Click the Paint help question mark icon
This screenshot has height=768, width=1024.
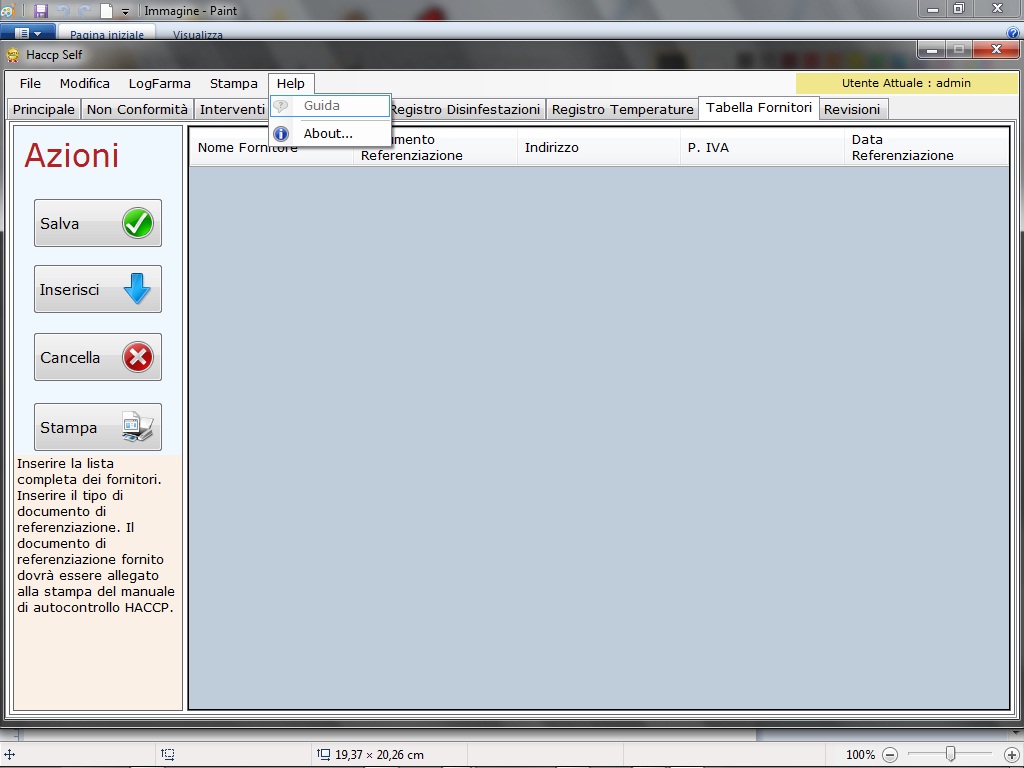tap(1013, 34)
